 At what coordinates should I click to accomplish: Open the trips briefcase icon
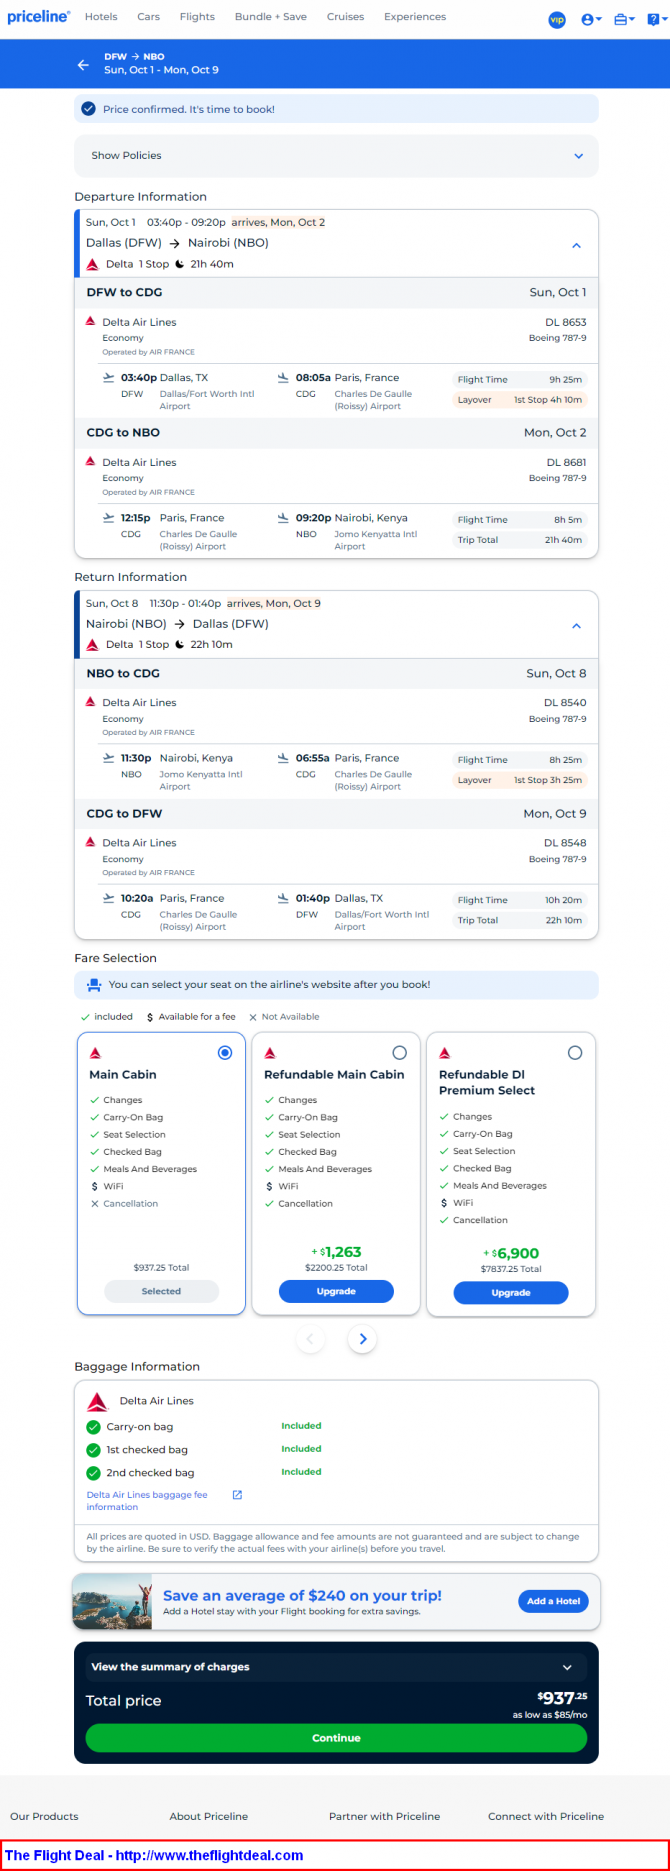[623, 19]
